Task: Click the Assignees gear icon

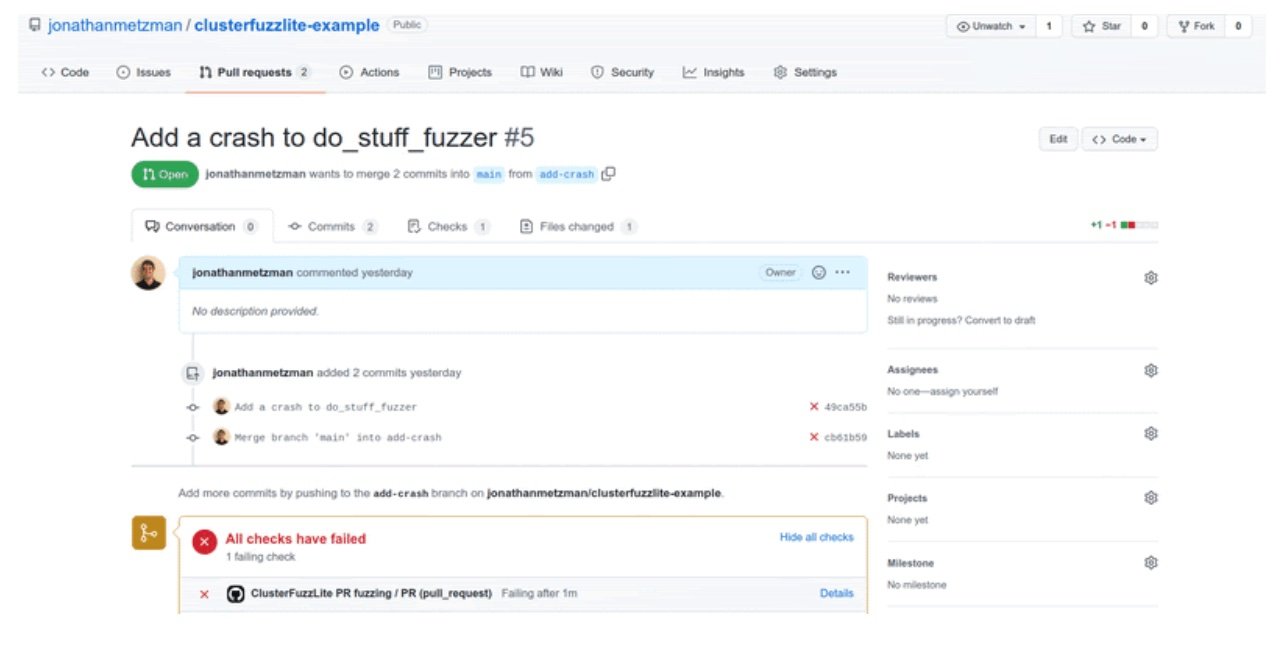Action: (x=1150, y=370)
